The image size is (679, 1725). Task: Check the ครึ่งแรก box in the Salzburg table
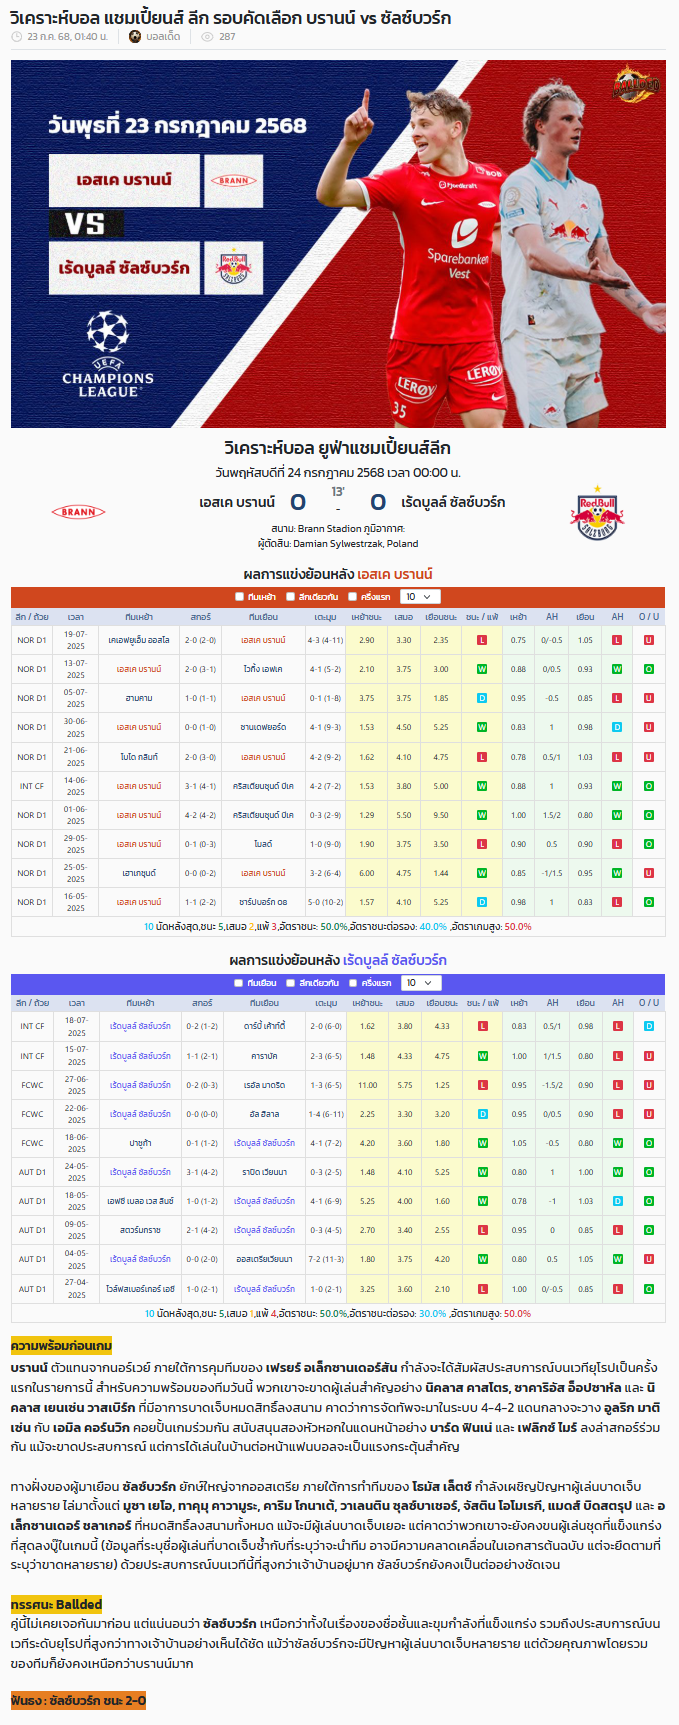click(352, 983)
